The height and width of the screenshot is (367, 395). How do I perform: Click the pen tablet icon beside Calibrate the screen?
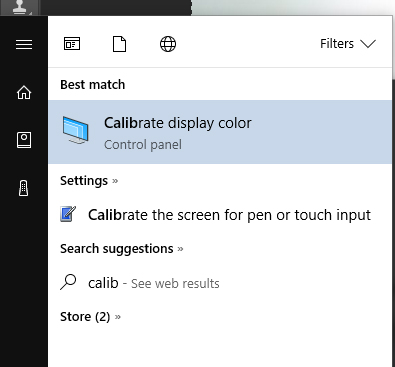(x=68, y=214)
